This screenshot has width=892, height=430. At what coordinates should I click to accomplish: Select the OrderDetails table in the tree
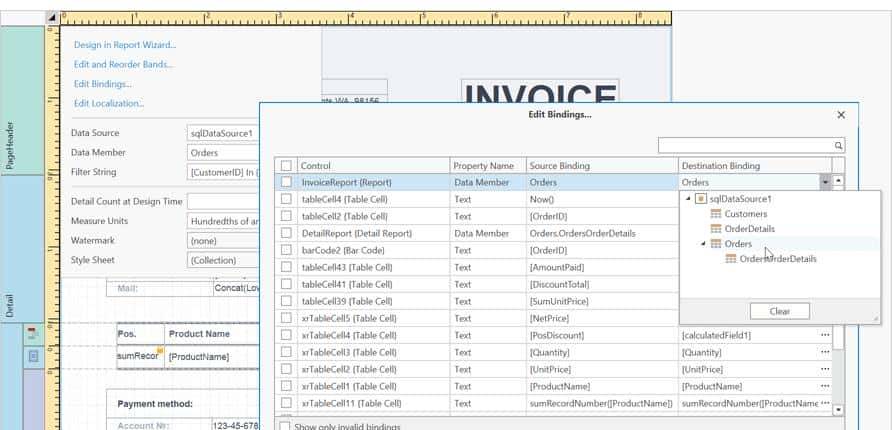coord(750,229)
